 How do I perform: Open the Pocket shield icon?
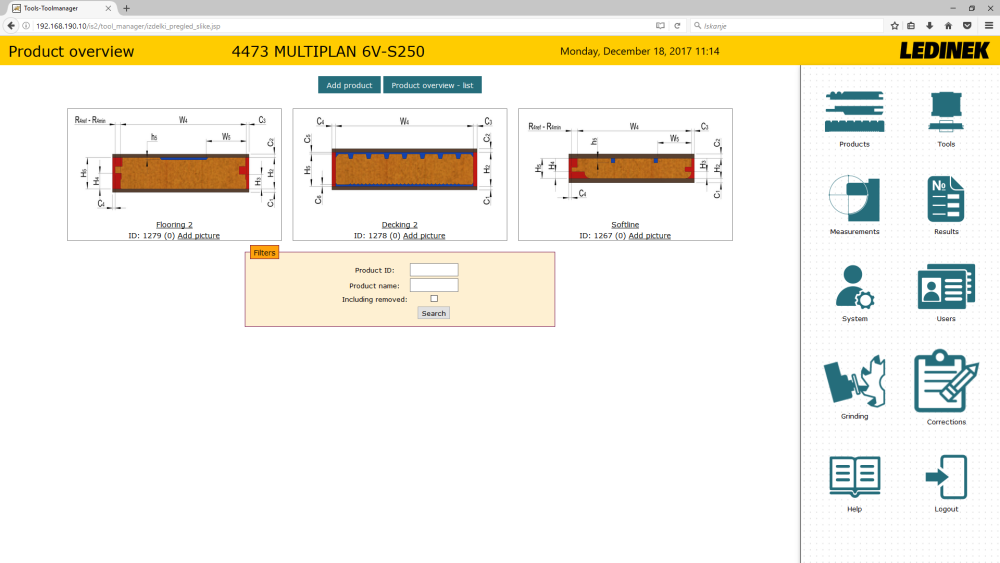click(967, 26)
